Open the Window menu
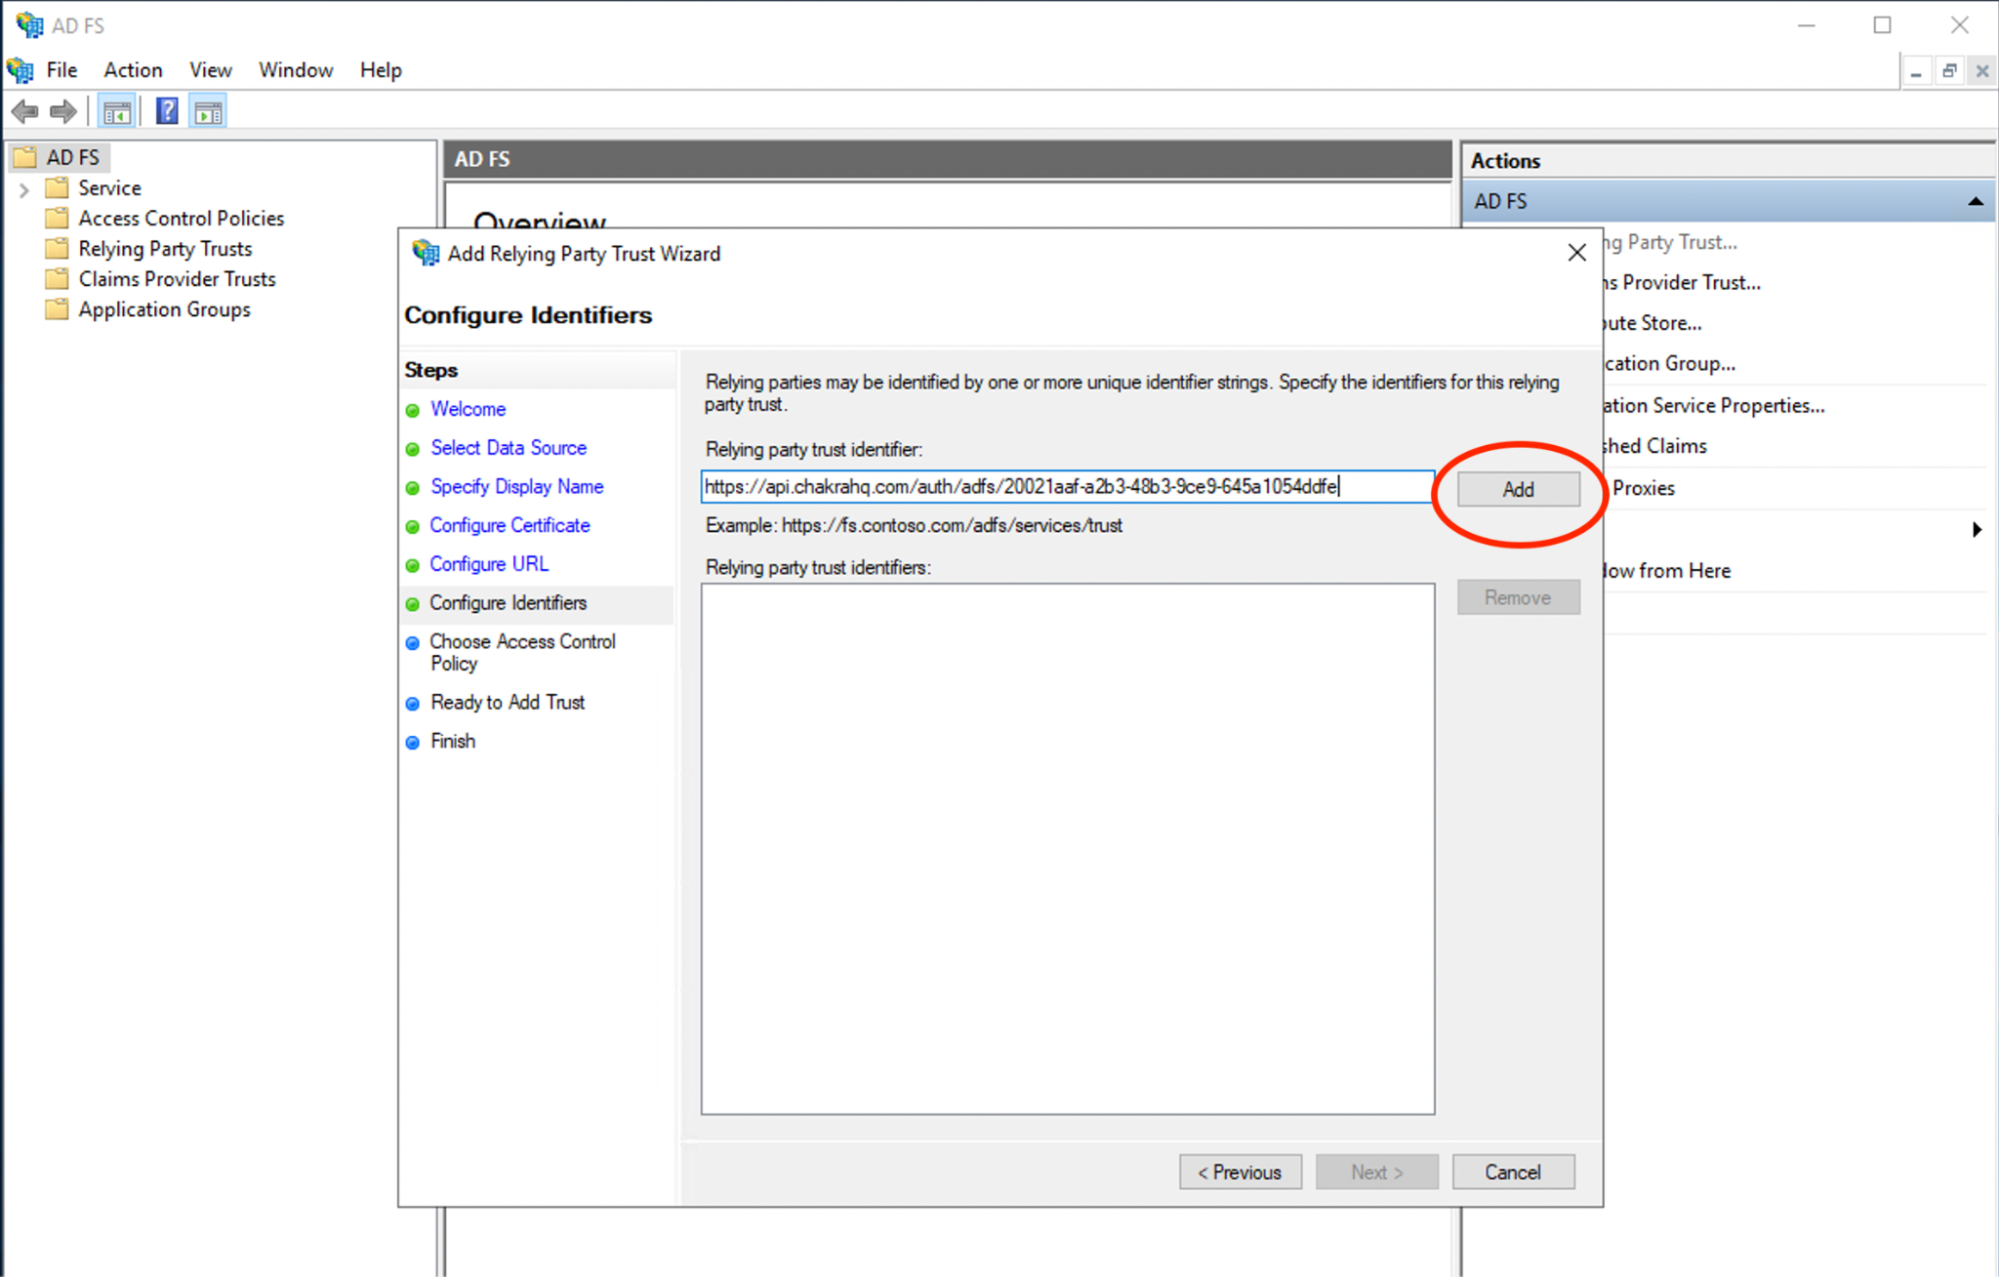The image size is (1999, 1277). point(295,70)
